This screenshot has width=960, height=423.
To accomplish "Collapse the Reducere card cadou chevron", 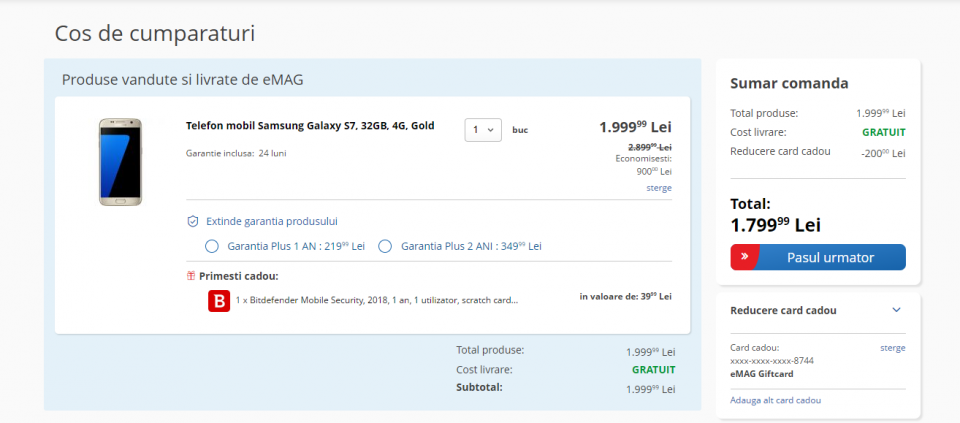I will click(896, 310).
